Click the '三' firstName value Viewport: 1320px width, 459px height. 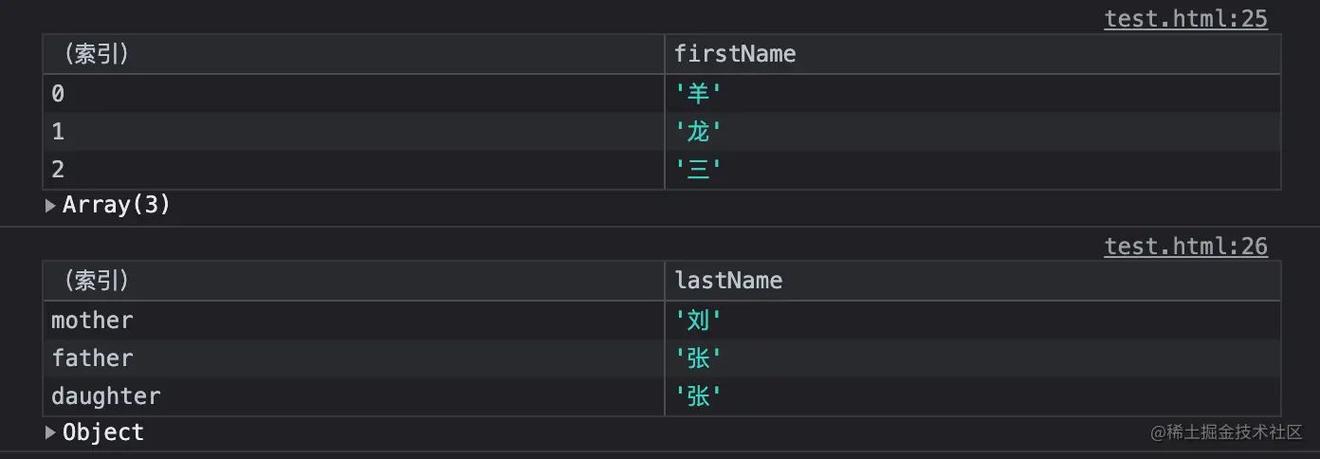tap(698, 170)
